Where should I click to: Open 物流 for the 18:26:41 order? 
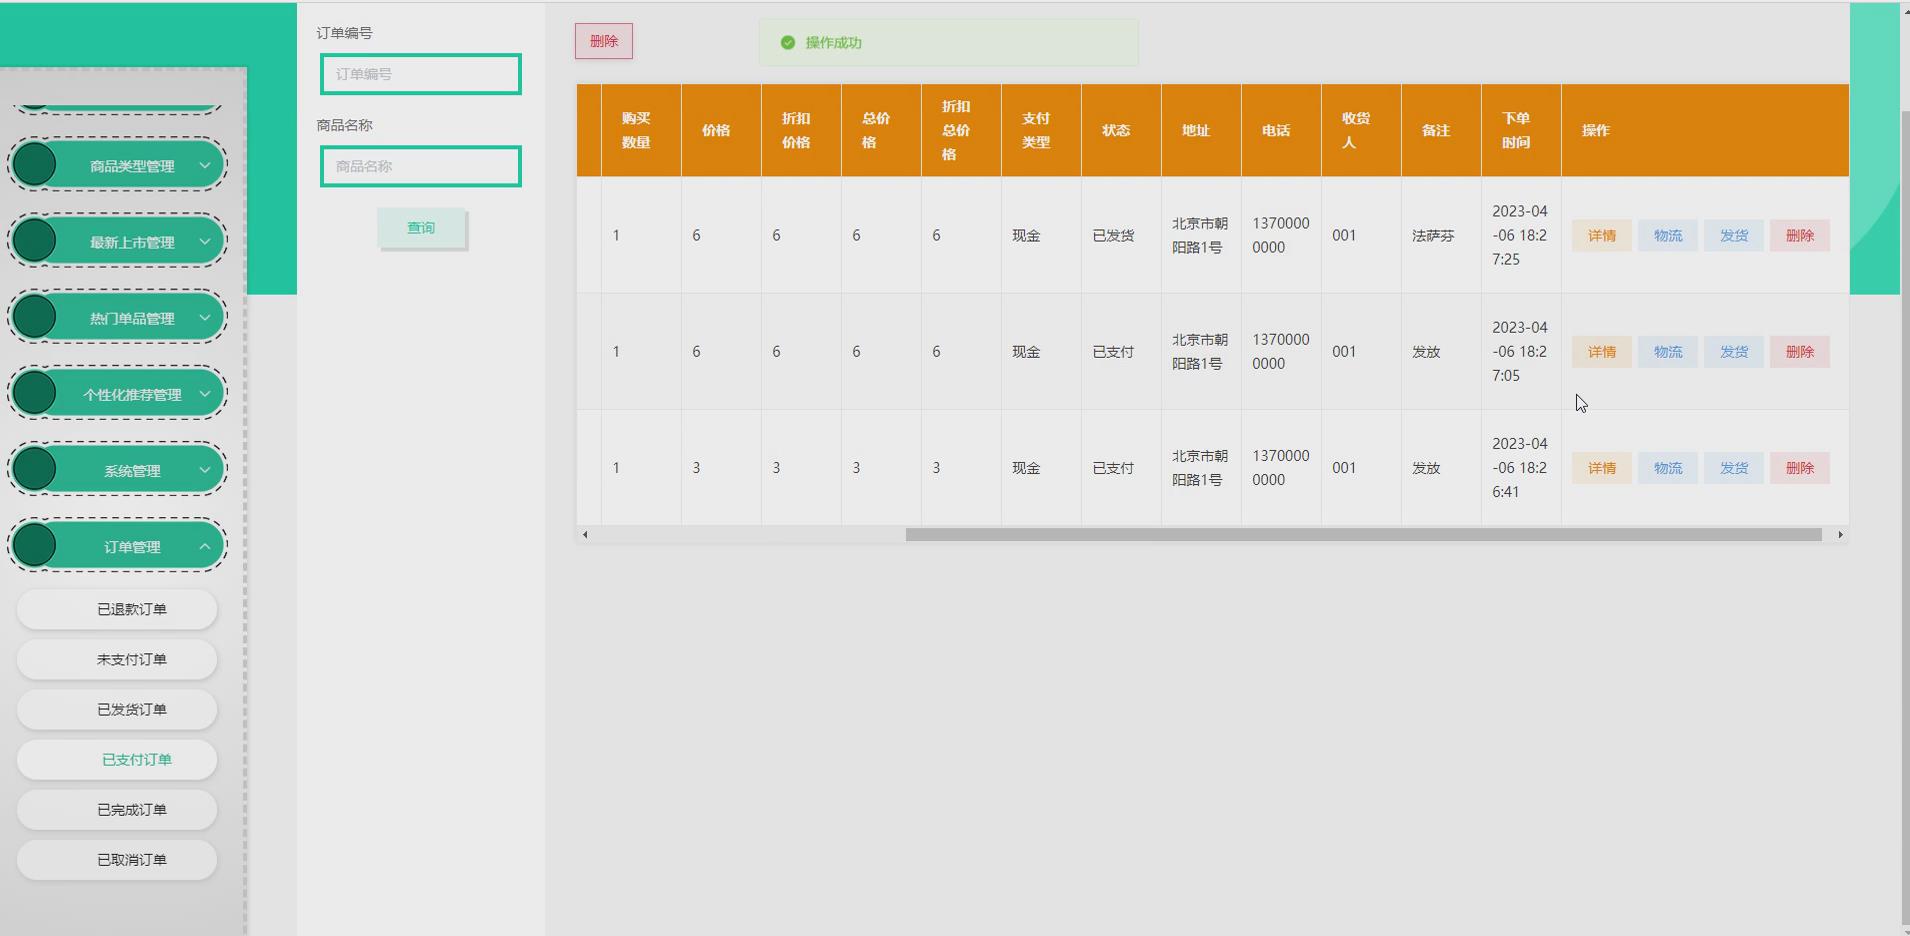1668,468
